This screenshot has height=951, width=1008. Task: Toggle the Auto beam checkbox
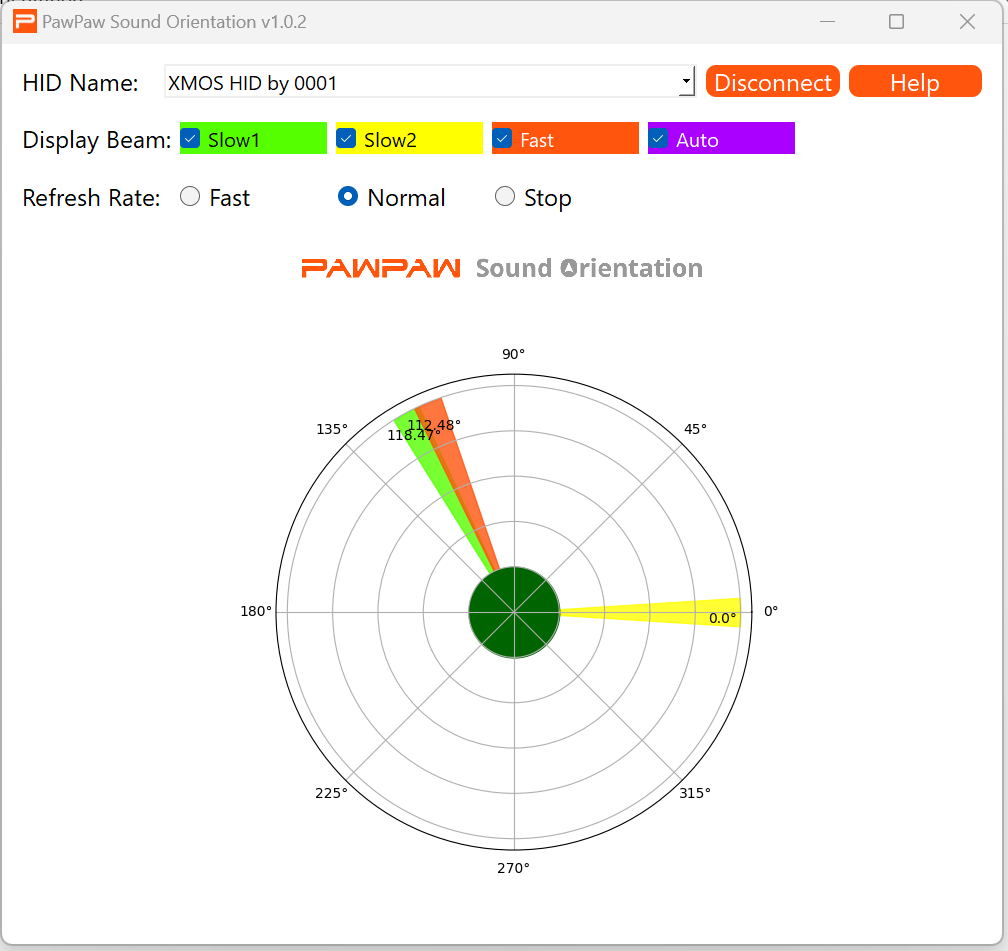click(x=658, y=138)
